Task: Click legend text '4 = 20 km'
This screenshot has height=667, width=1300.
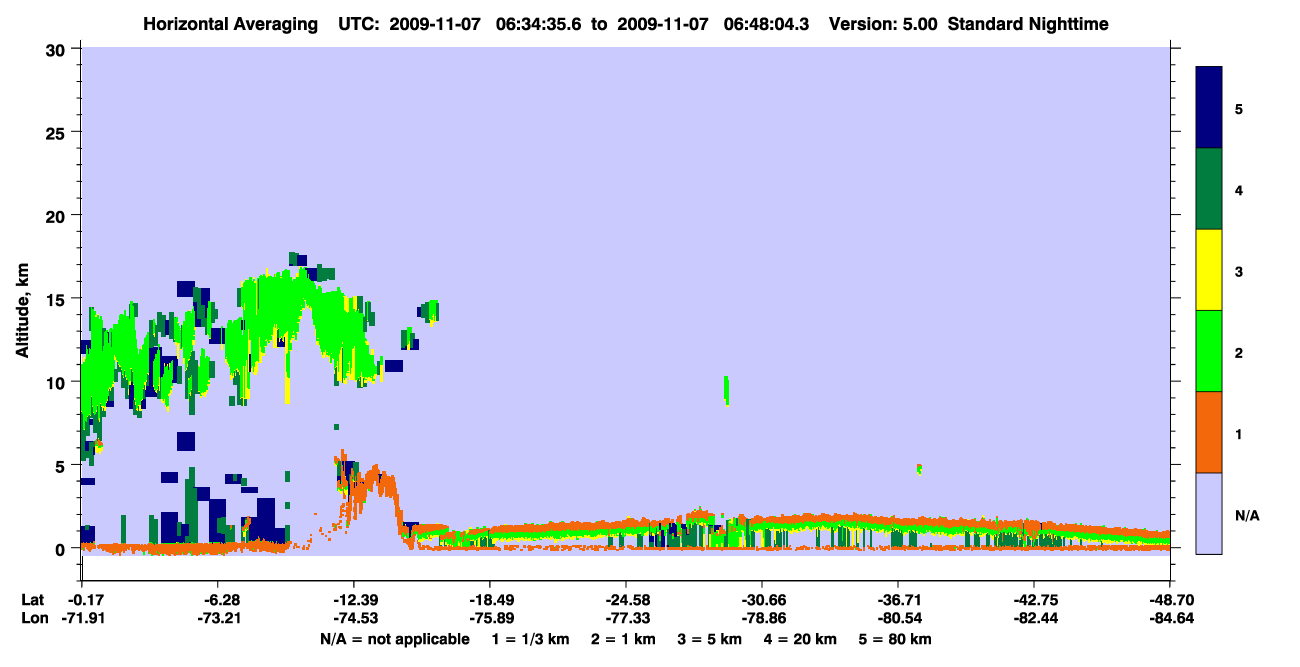Action: [801, 639]
